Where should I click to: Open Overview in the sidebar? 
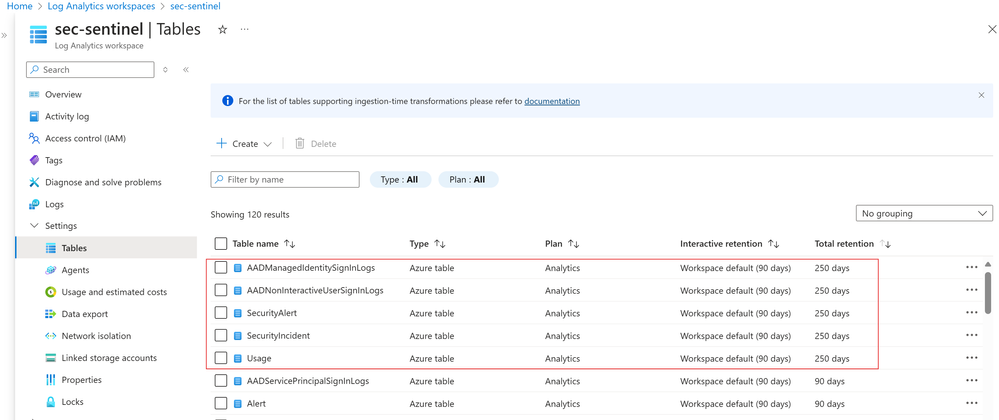(x=63, y=94)
